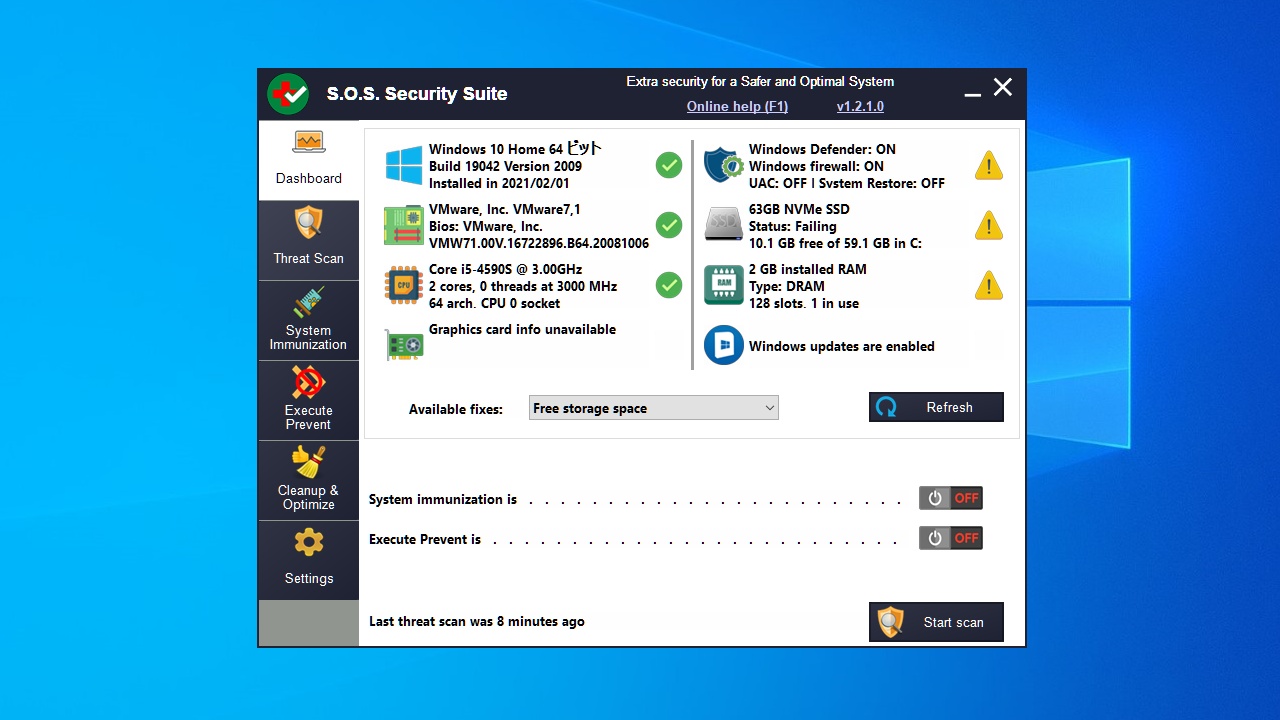The height and width of the screenshot is (720, 1280).
Task: Click 'Installed in 2021/02/01' text
Action: pos(499,183)
